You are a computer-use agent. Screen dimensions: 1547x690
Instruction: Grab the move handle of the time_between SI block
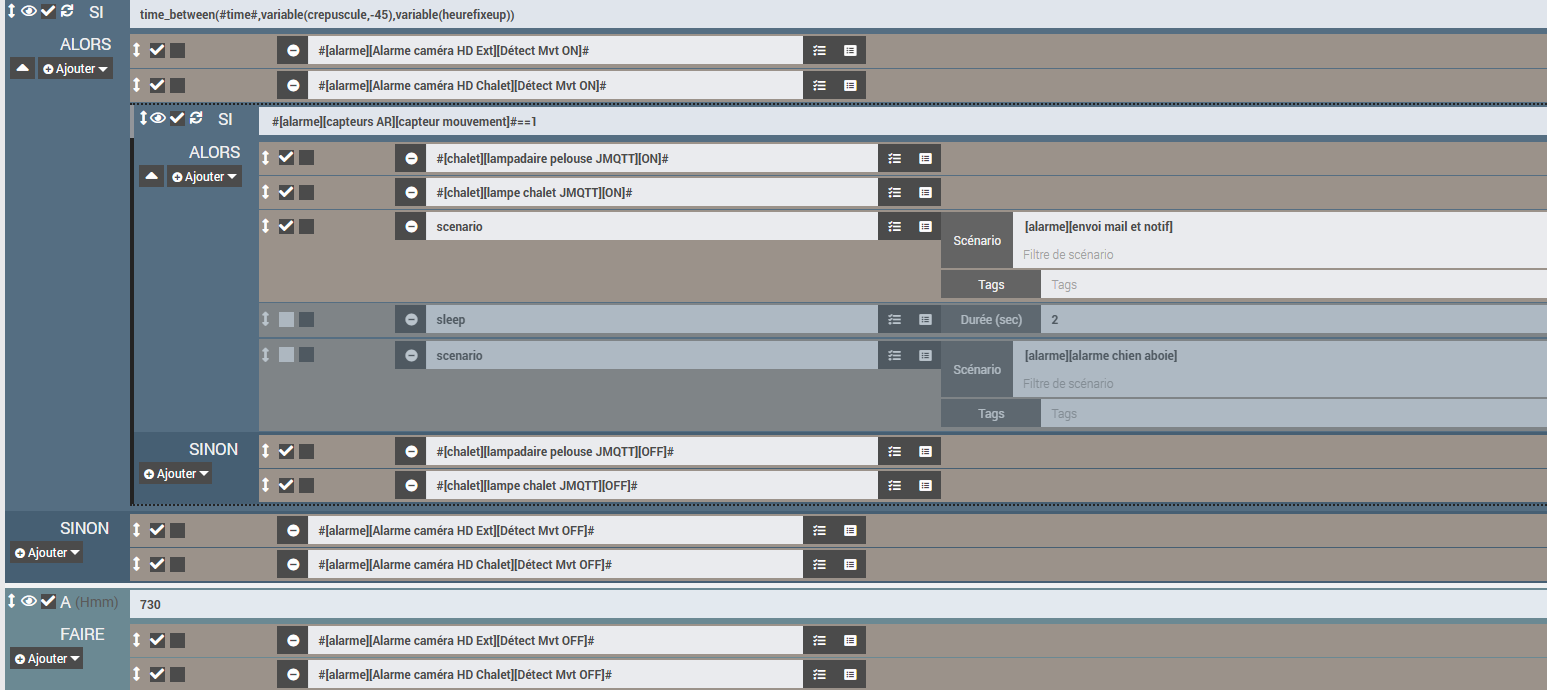coord(12,11)
